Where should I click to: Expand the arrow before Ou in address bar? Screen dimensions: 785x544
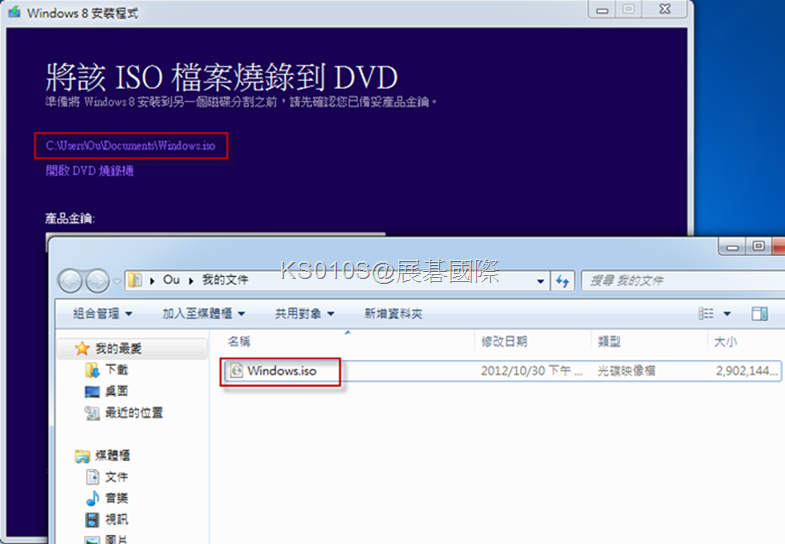pos(152,281)
